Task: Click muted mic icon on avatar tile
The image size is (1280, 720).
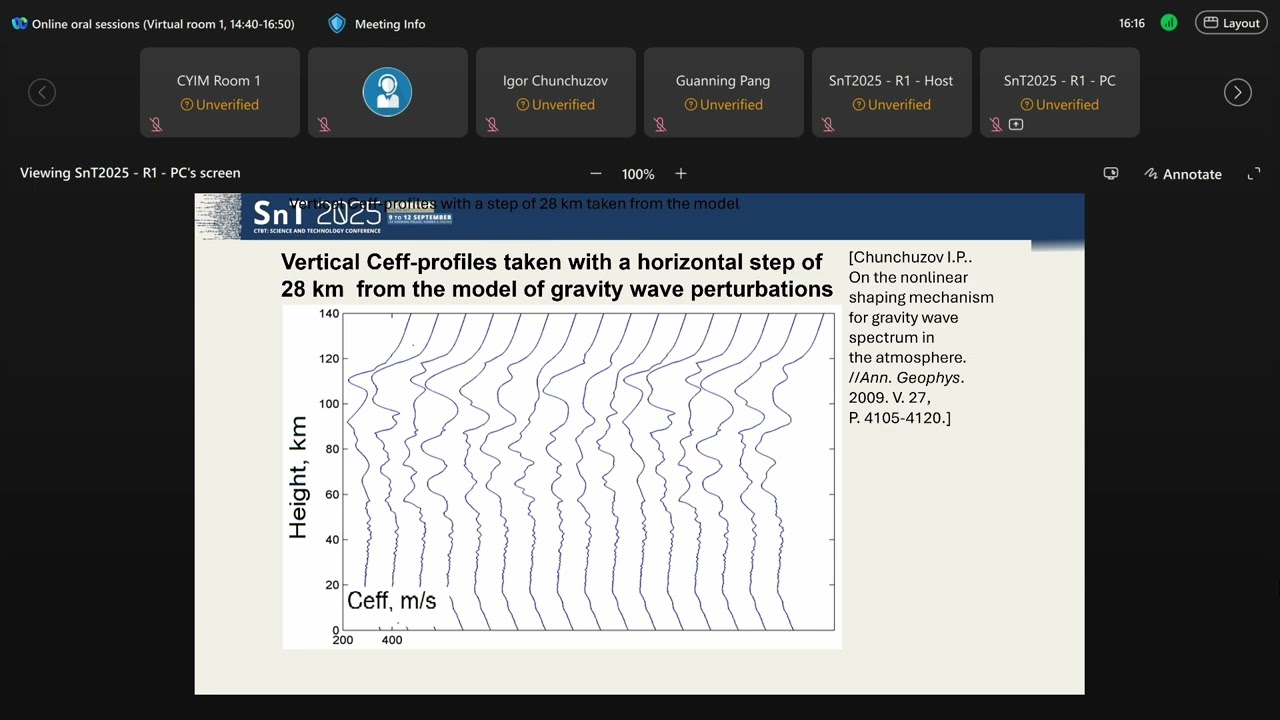Action: coord(324,125)
